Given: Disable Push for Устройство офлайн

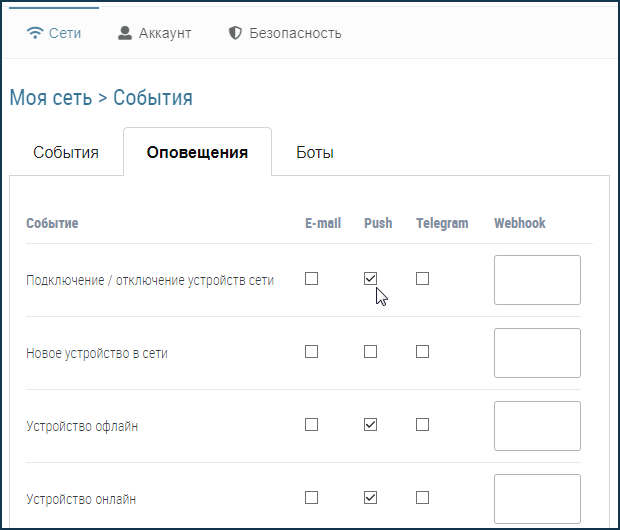Looking at the screenshot, I should (371, 425).
